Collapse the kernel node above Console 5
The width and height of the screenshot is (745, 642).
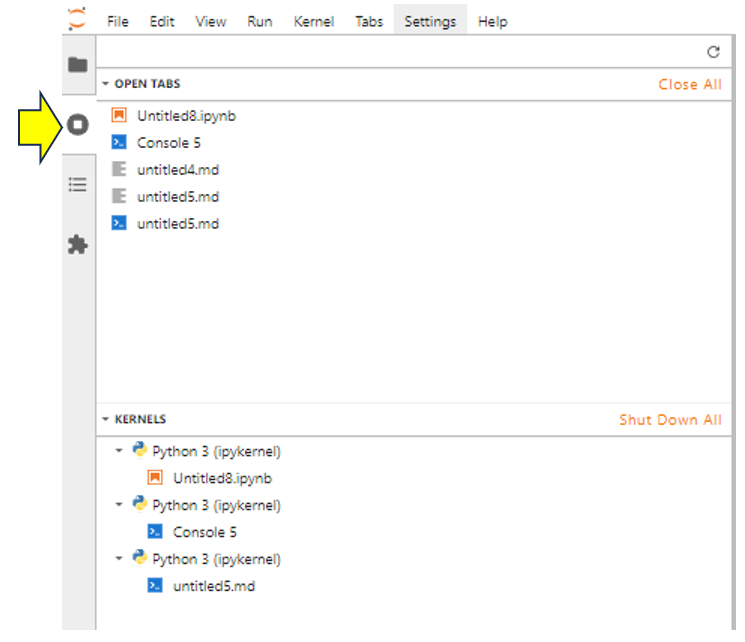119,505
